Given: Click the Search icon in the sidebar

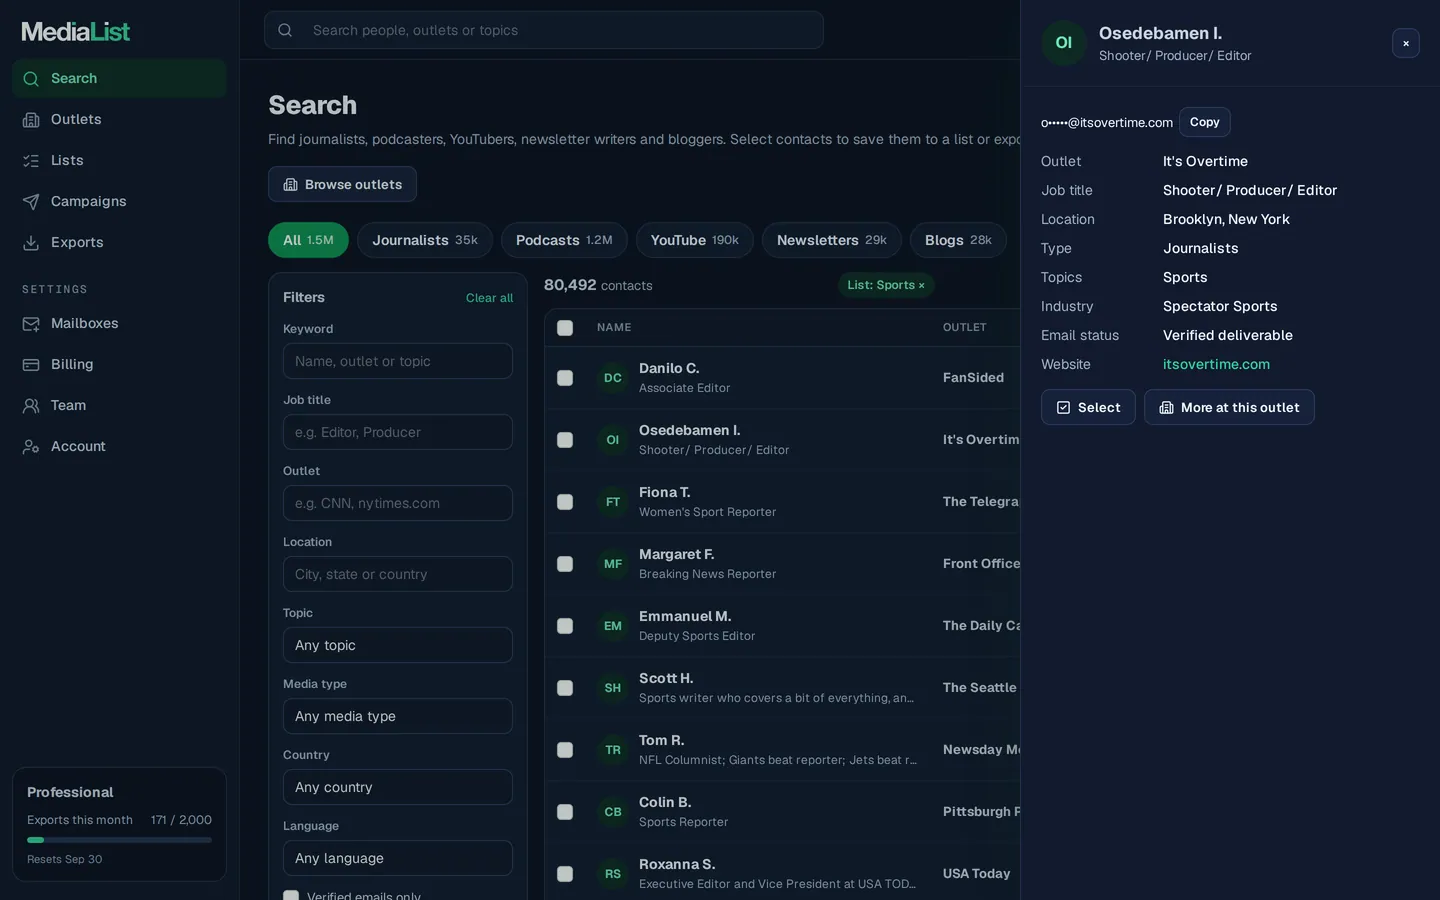Looking at the screenshot, I should [31, 79].
